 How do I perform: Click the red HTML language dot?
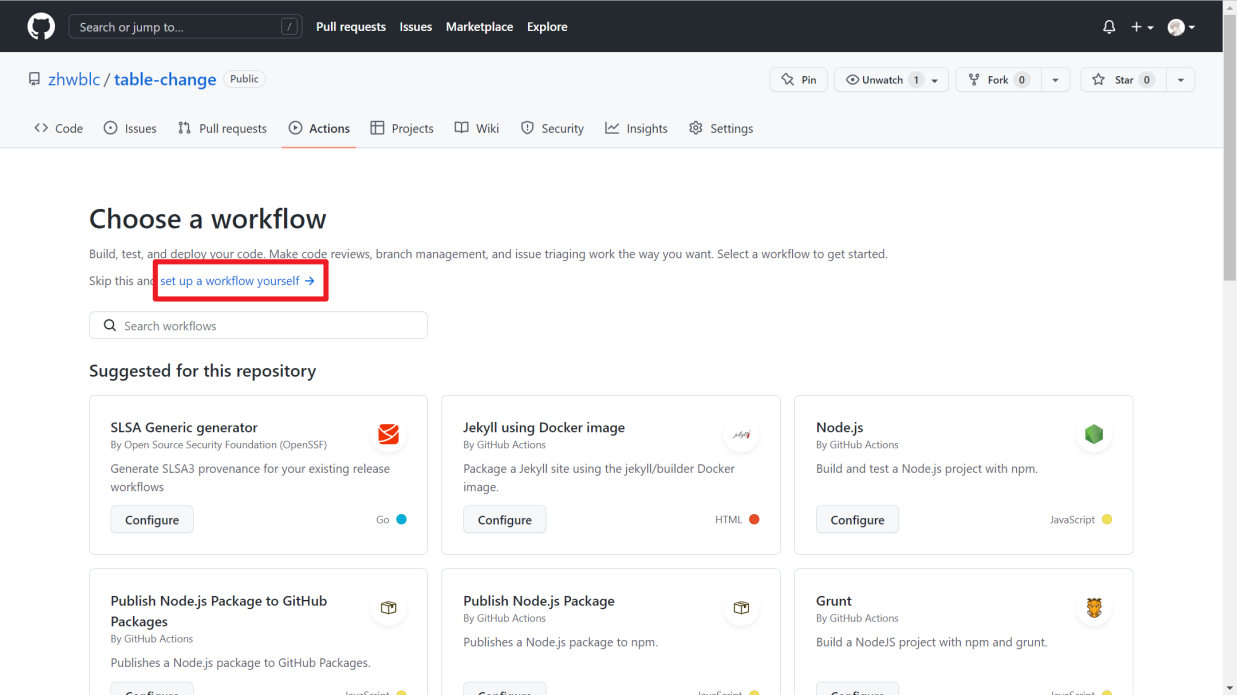(x=754, y=519)
